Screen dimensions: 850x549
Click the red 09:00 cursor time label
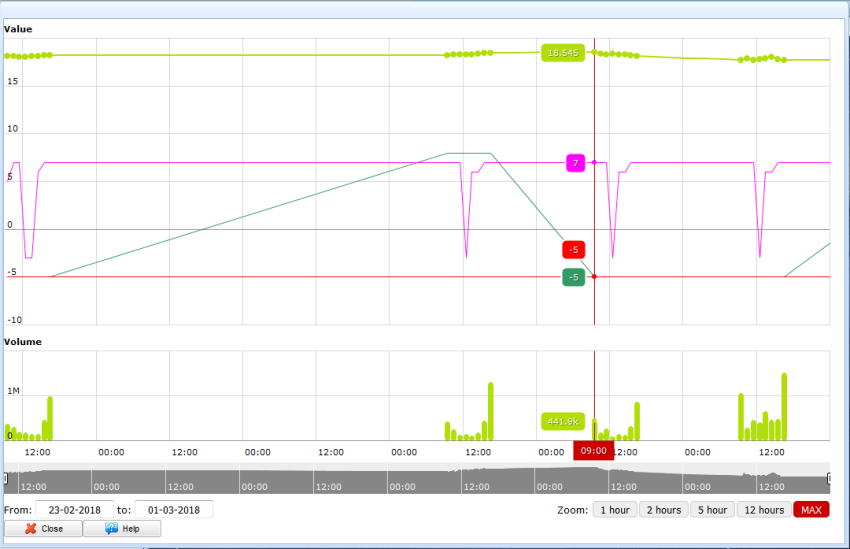coord(594,451)
